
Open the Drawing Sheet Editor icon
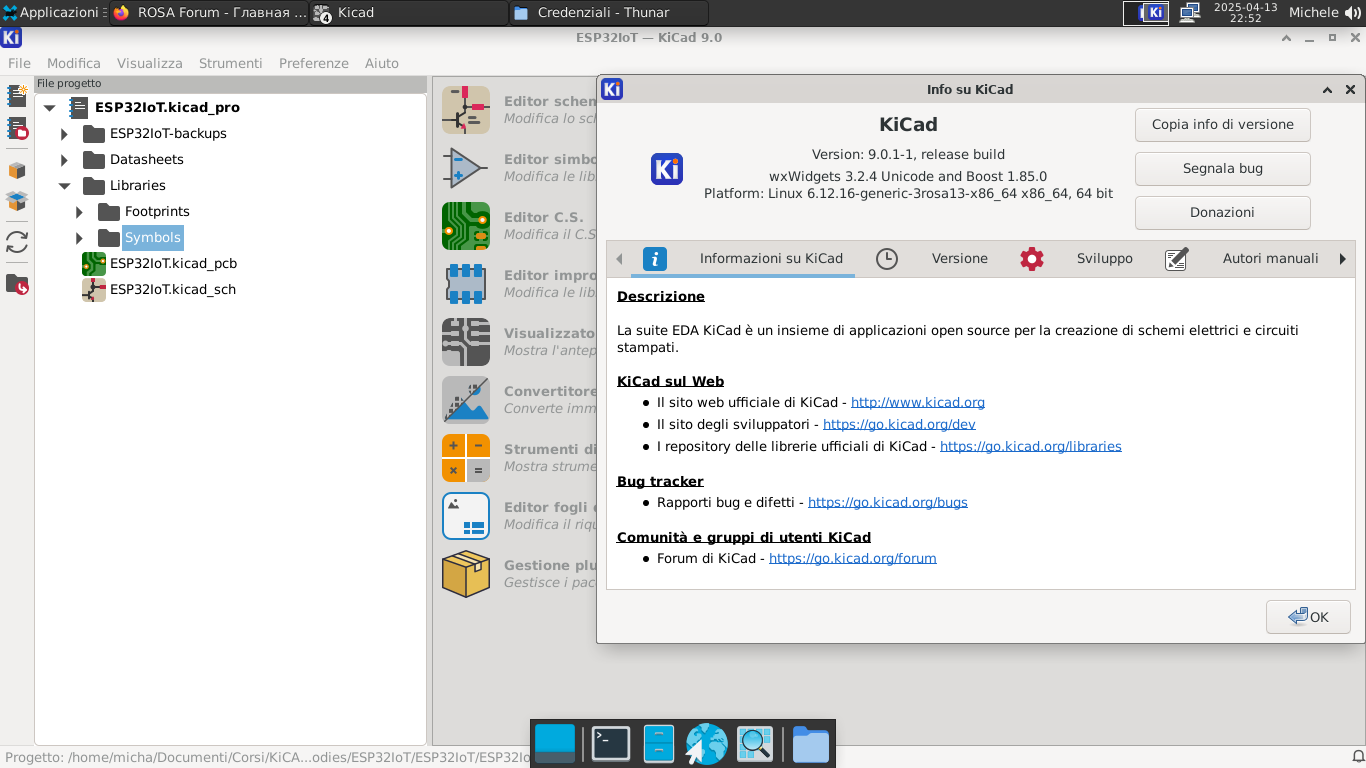[x=466, y=516]
